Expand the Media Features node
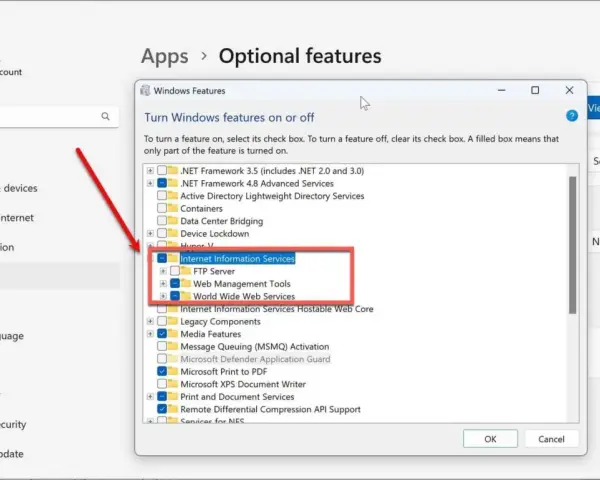This screenshot has width=600, height=480. (150, 334)
